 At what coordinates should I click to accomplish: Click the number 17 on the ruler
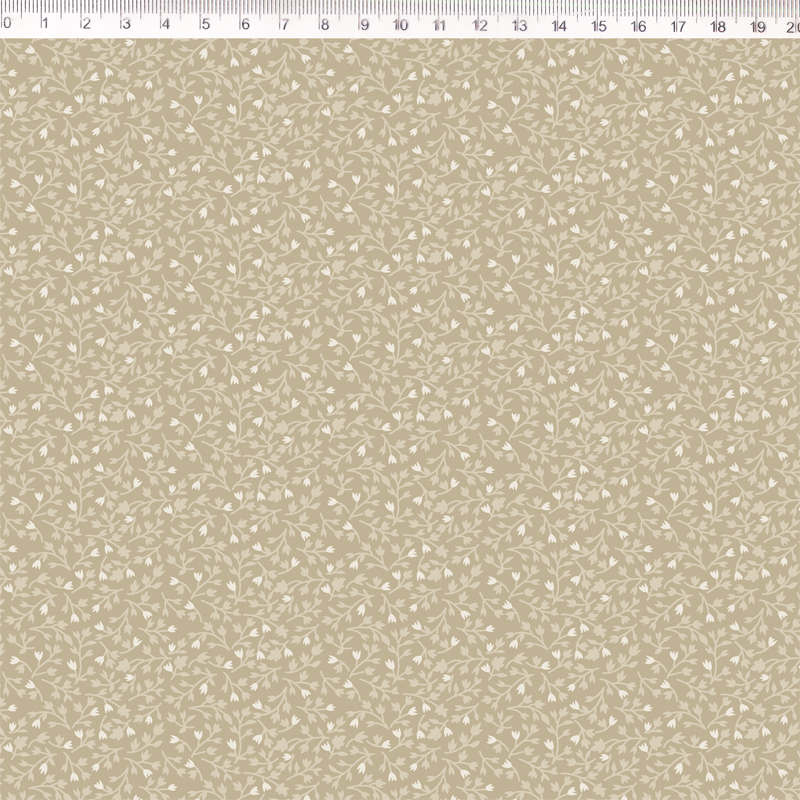677,25
